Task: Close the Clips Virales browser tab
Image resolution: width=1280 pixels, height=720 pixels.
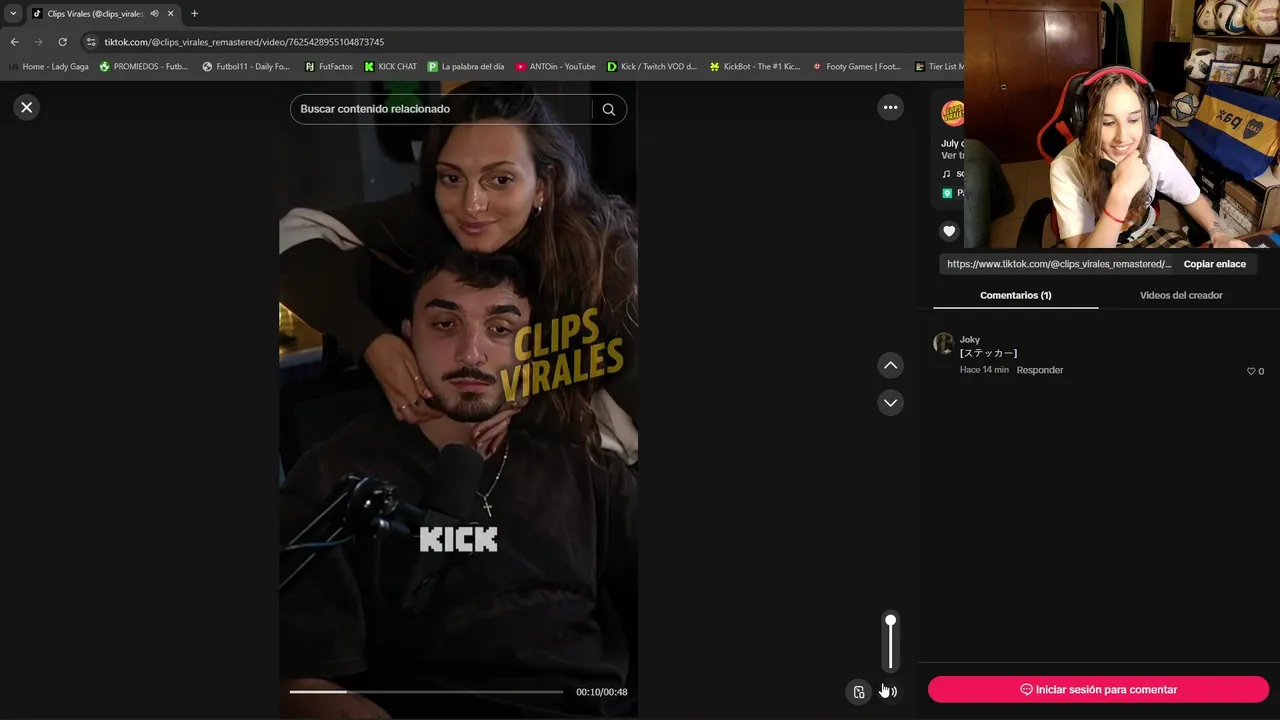Action: pos(171,14)
